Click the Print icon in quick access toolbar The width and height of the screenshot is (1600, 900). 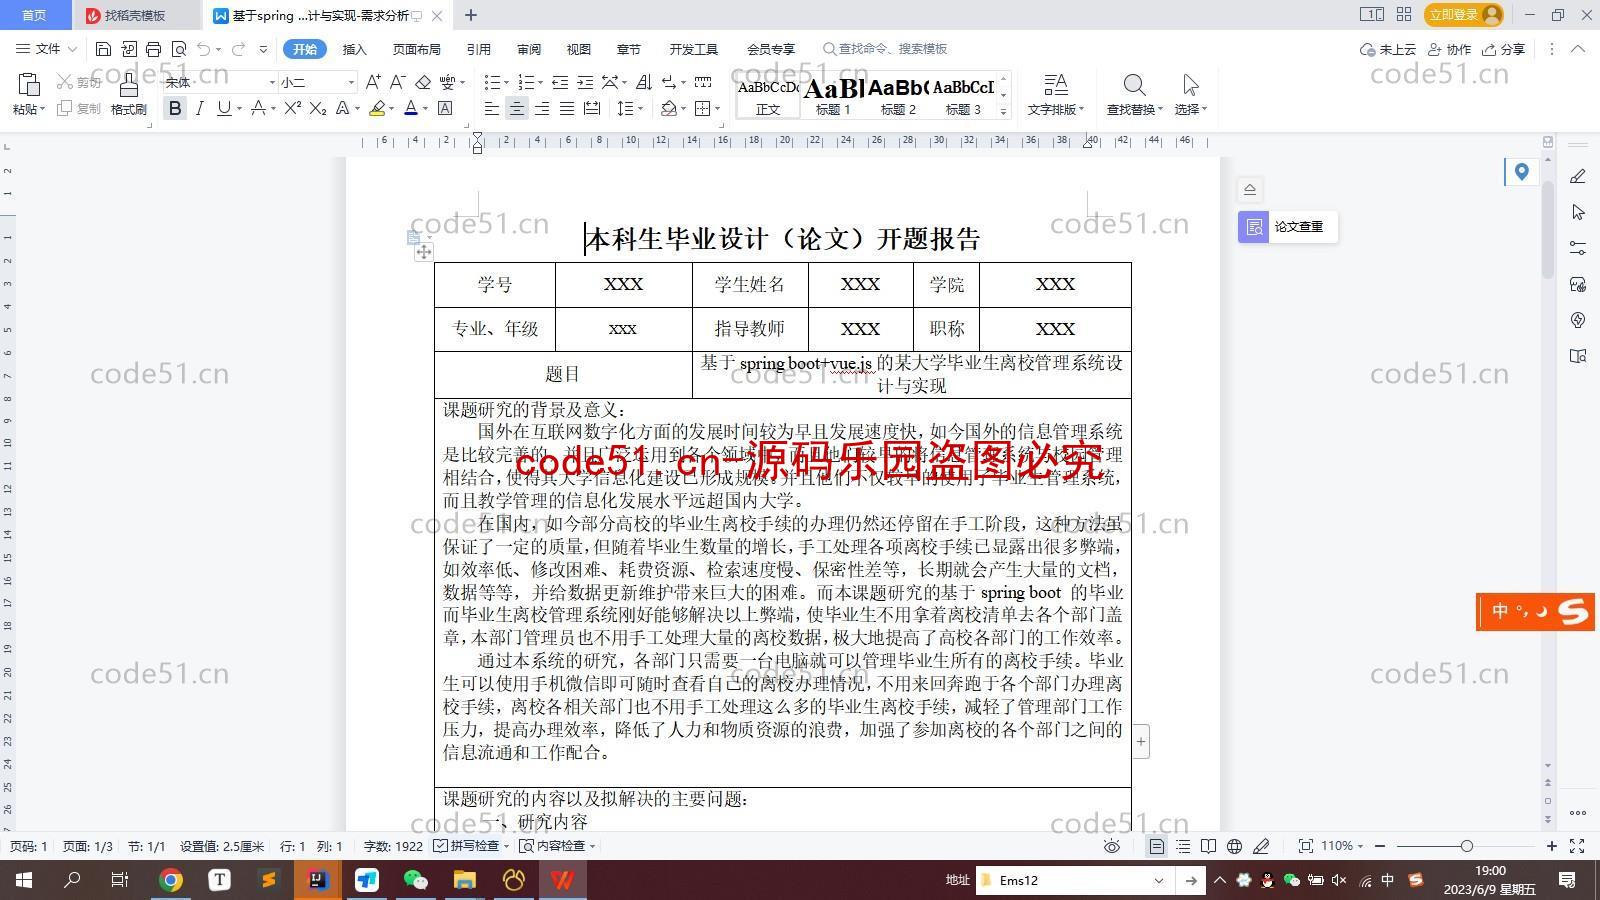coord(153,49)
